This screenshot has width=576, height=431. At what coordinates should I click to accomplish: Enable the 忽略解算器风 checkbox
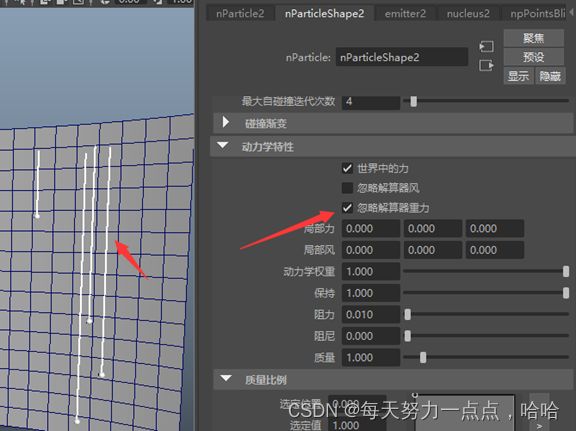coord(347,188)
